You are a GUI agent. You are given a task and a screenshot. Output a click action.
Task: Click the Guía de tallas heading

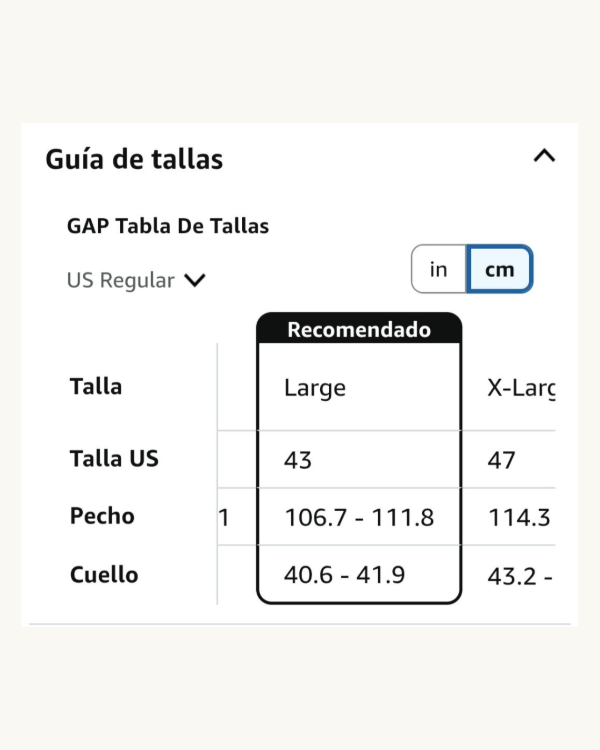[x=134, y=159]
